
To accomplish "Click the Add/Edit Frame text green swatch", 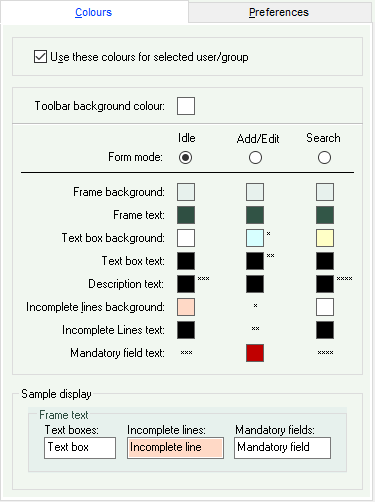I will (x=255, y=215).
